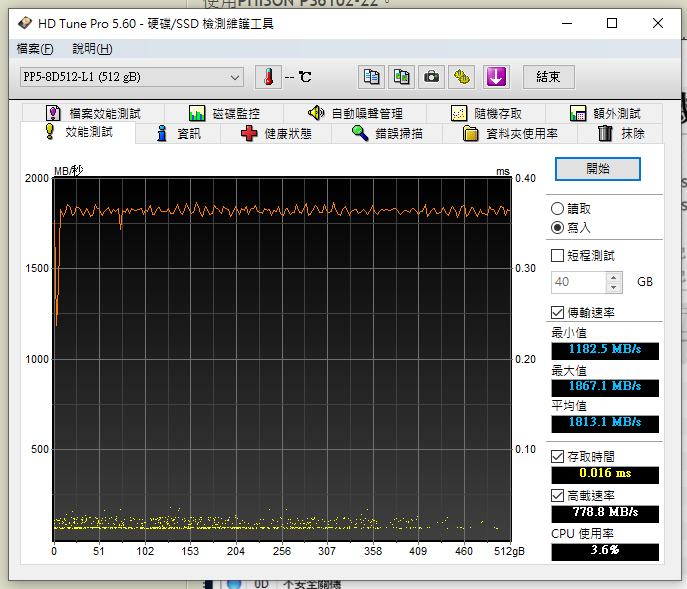Switch to the 錯誤掃描 tab

tap(387, 133)
